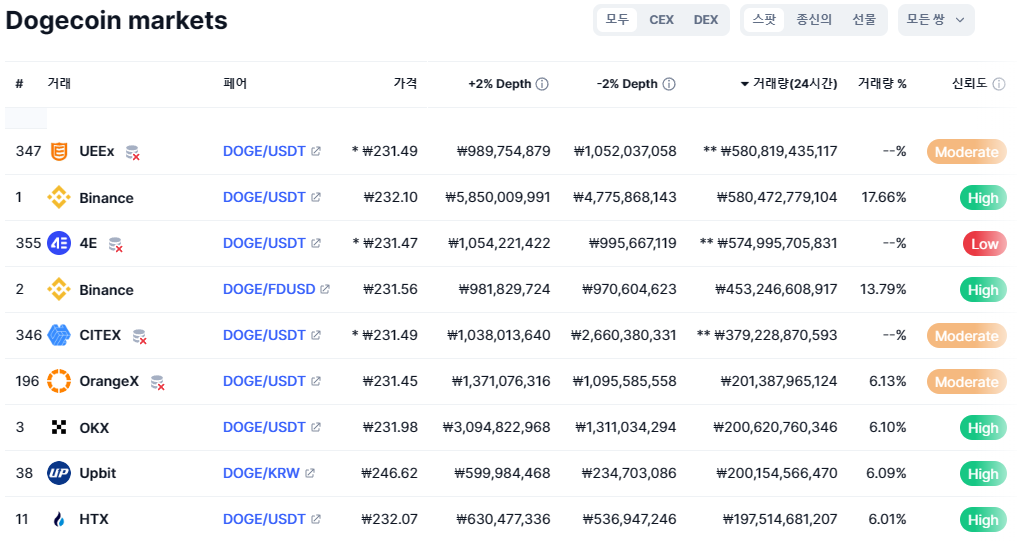Click the Dogecoin markets heading

(117, 20)
